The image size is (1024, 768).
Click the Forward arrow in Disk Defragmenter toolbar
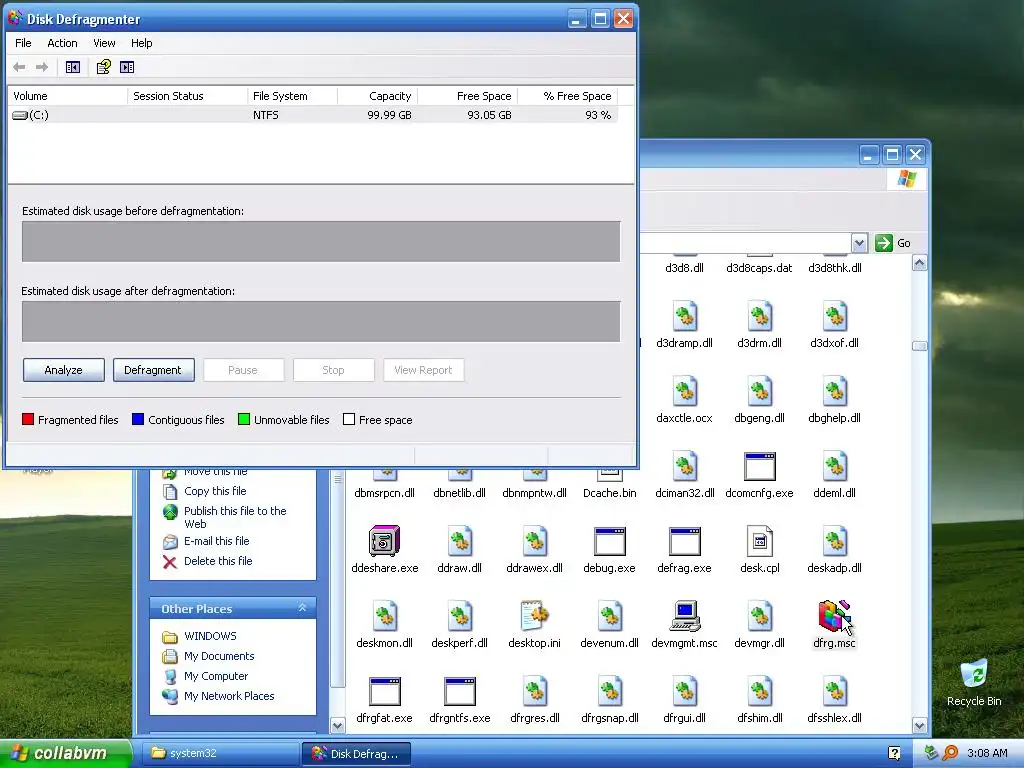pyautogui.click(x=42, y=67)
